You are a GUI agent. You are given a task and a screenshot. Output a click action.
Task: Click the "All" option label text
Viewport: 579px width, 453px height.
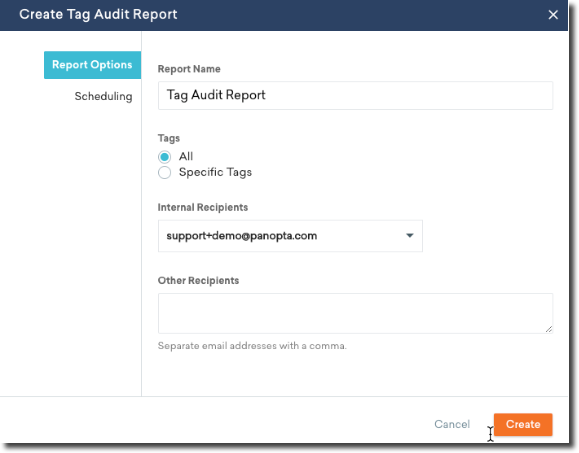[x=186, y=157]
